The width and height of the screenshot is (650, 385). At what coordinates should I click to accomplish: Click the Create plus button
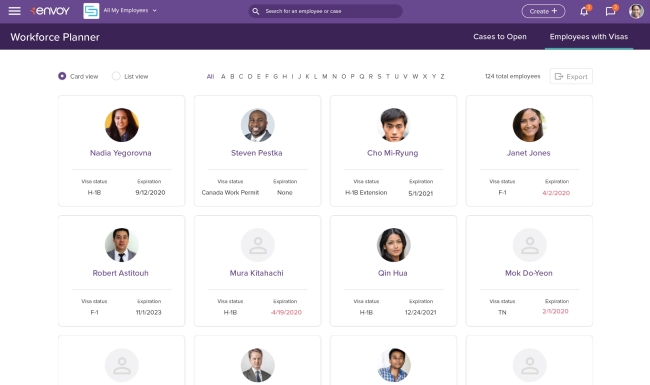(543, 11)
